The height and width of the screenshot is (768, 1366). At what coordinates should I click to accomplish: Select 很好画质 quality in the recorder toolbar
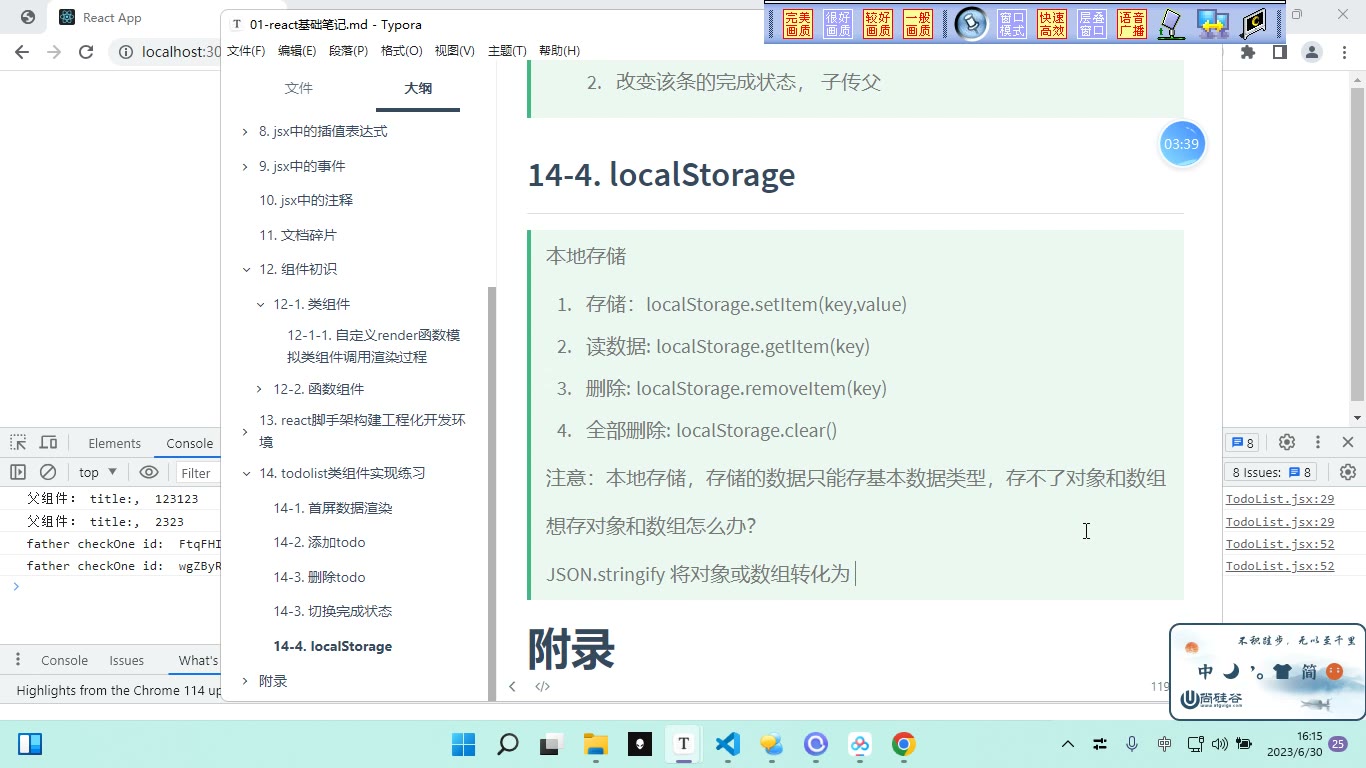tap(838, 24)
